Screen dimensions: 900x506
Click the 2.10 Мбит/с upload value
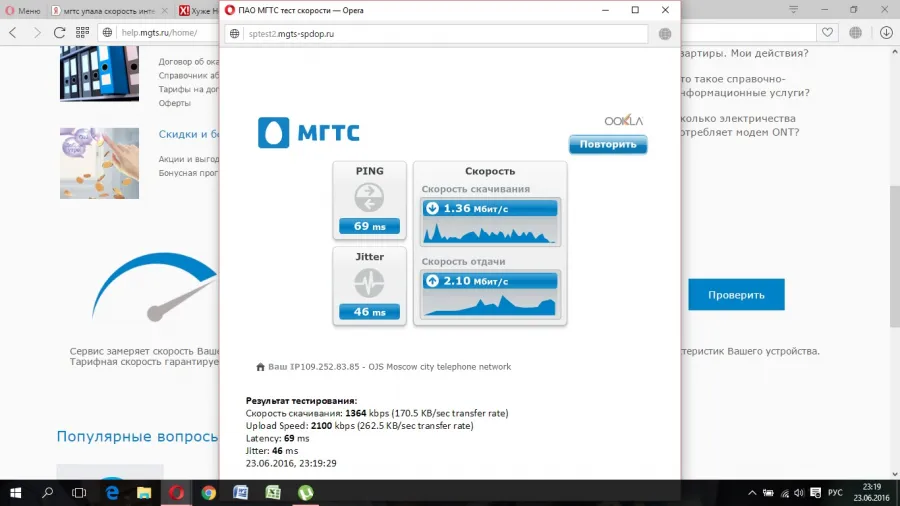476,281
